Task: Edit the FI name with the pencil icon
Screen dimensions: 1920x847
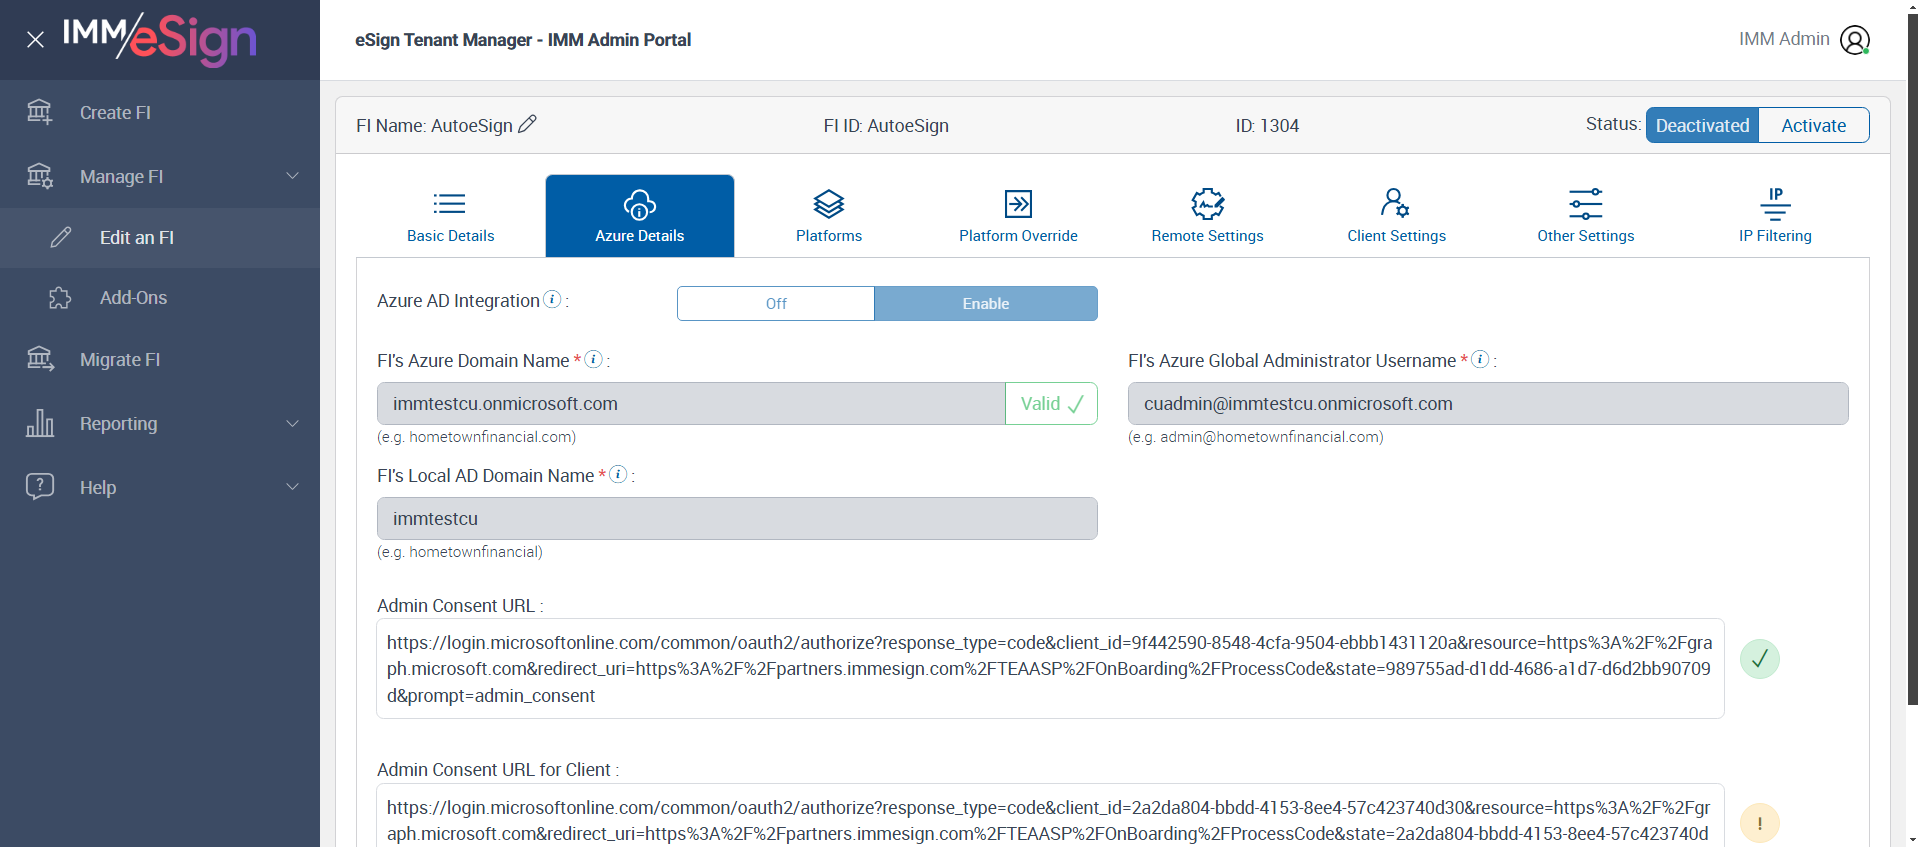Action: (x=528, y=124)
